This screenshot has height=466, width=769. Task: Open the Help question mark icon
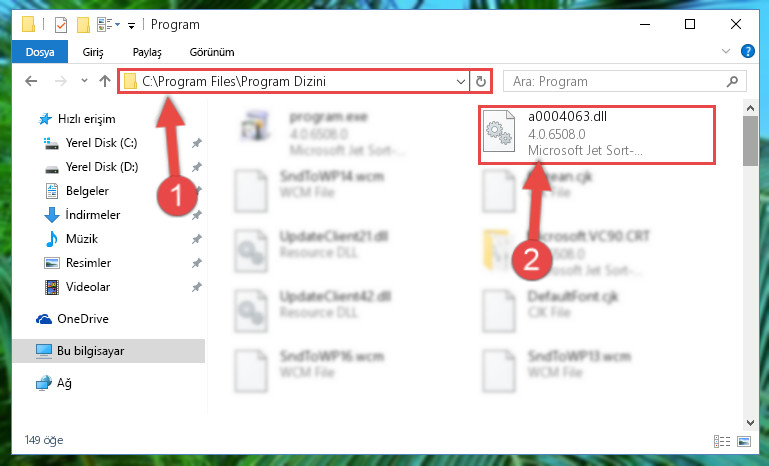[x=747, y=51]
